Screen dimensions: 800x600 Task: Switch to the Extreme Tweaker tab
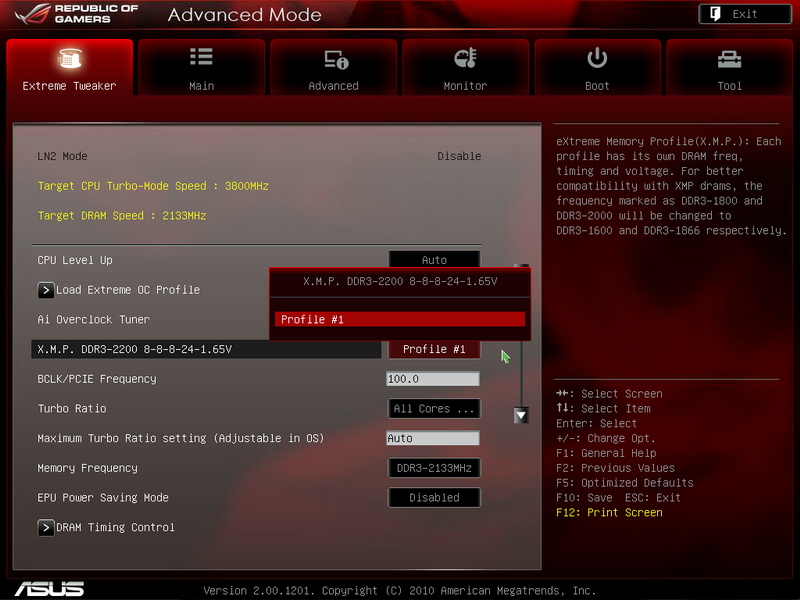[x=69, y=67]
